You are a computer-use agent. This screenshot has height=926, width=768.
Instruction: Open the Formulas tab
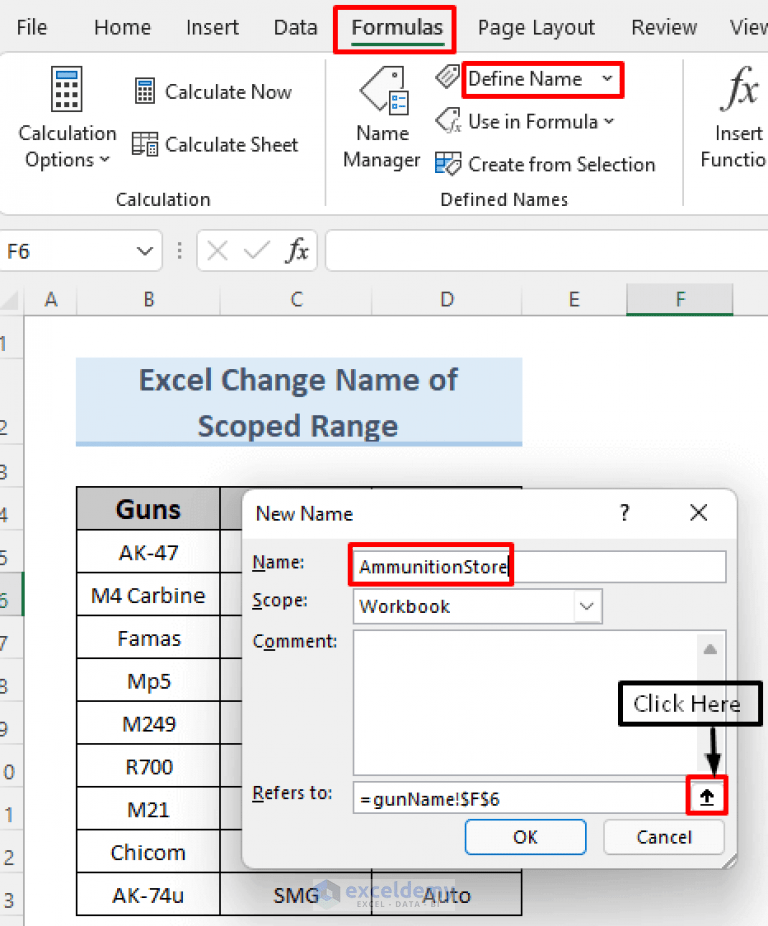tap(397, 27)
